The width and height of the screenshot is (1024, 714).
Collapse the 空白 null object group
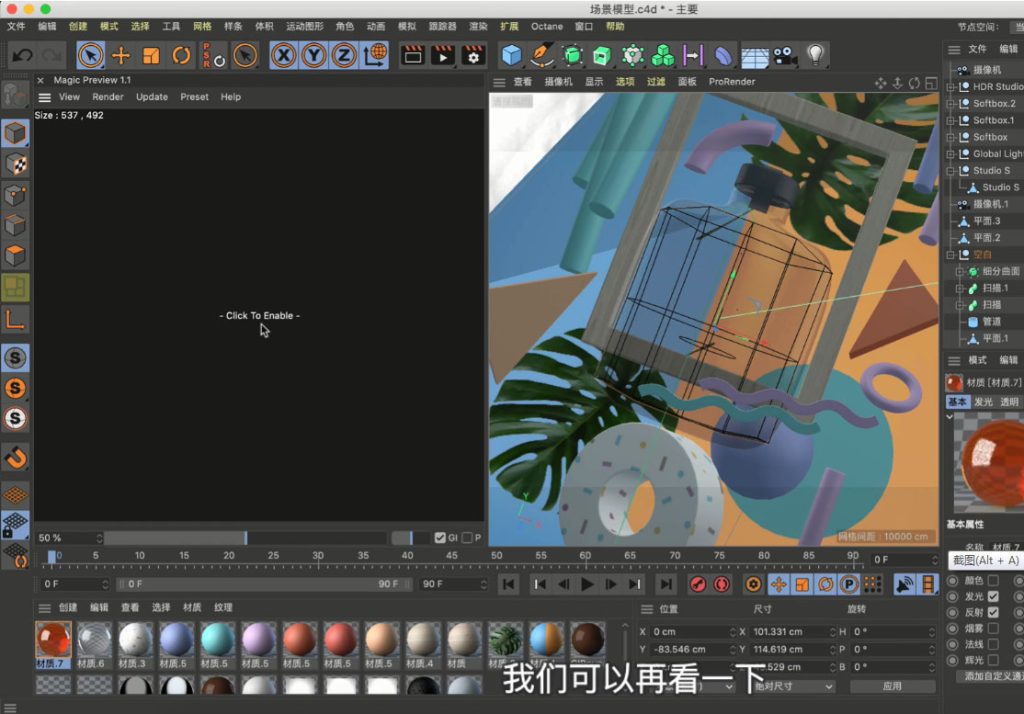tap(952, 255)
